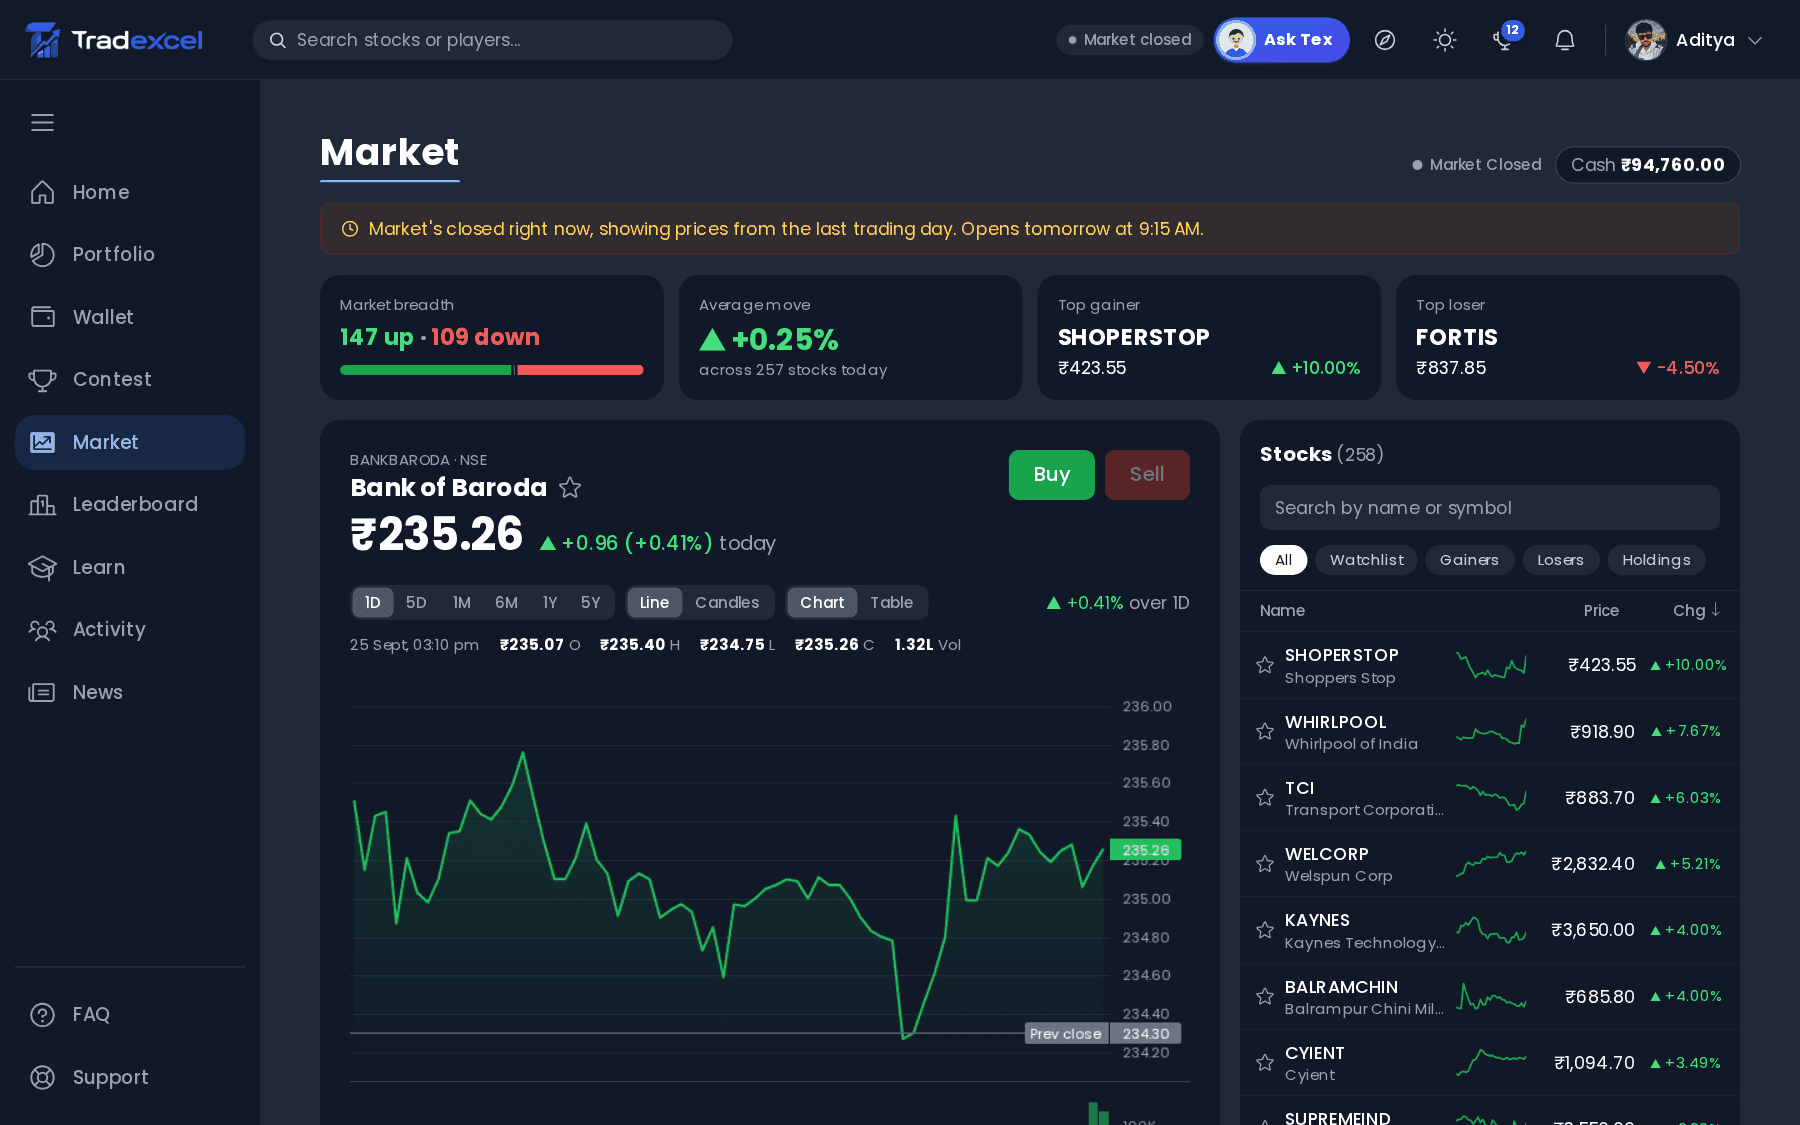Open trophy achievements with 12 badge

coord(1504,40)
